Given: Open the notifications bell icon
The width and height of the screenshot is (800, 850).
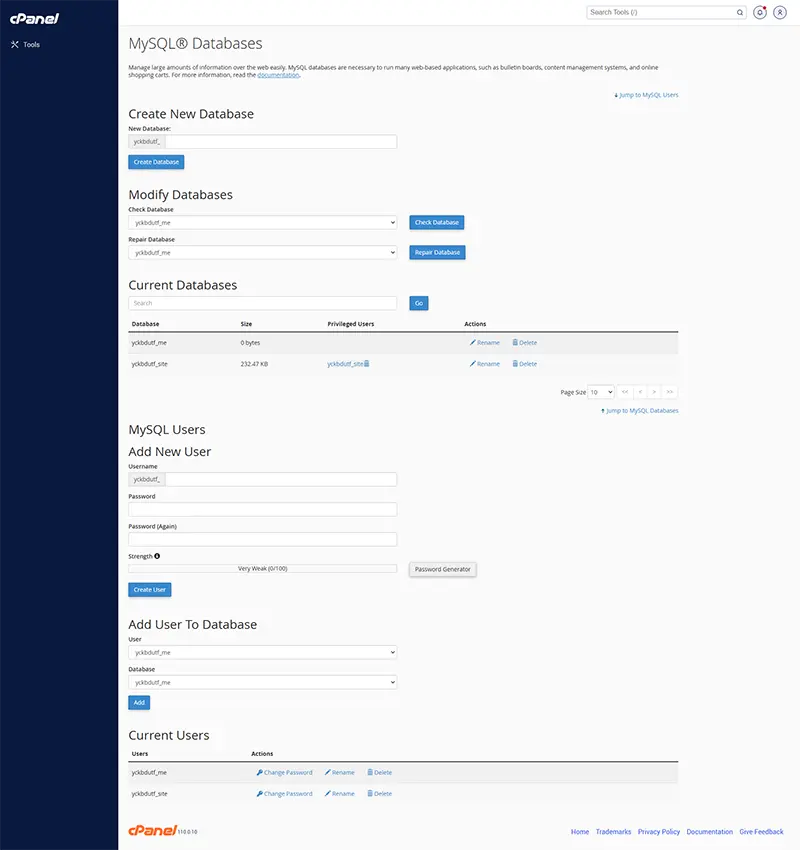Looking at the screenshot, I should point(760,12).
